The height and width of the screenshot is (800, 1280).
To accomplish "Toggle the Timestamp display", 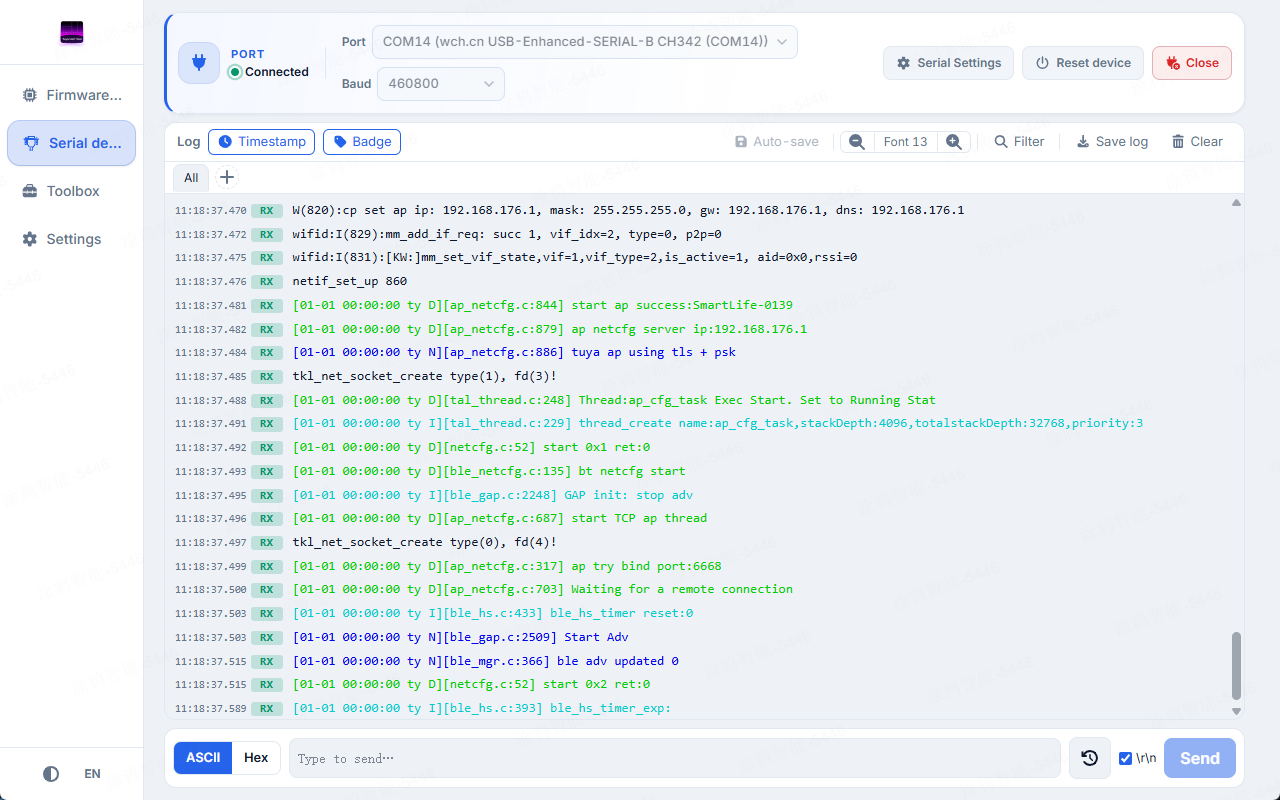I will 262,142.
